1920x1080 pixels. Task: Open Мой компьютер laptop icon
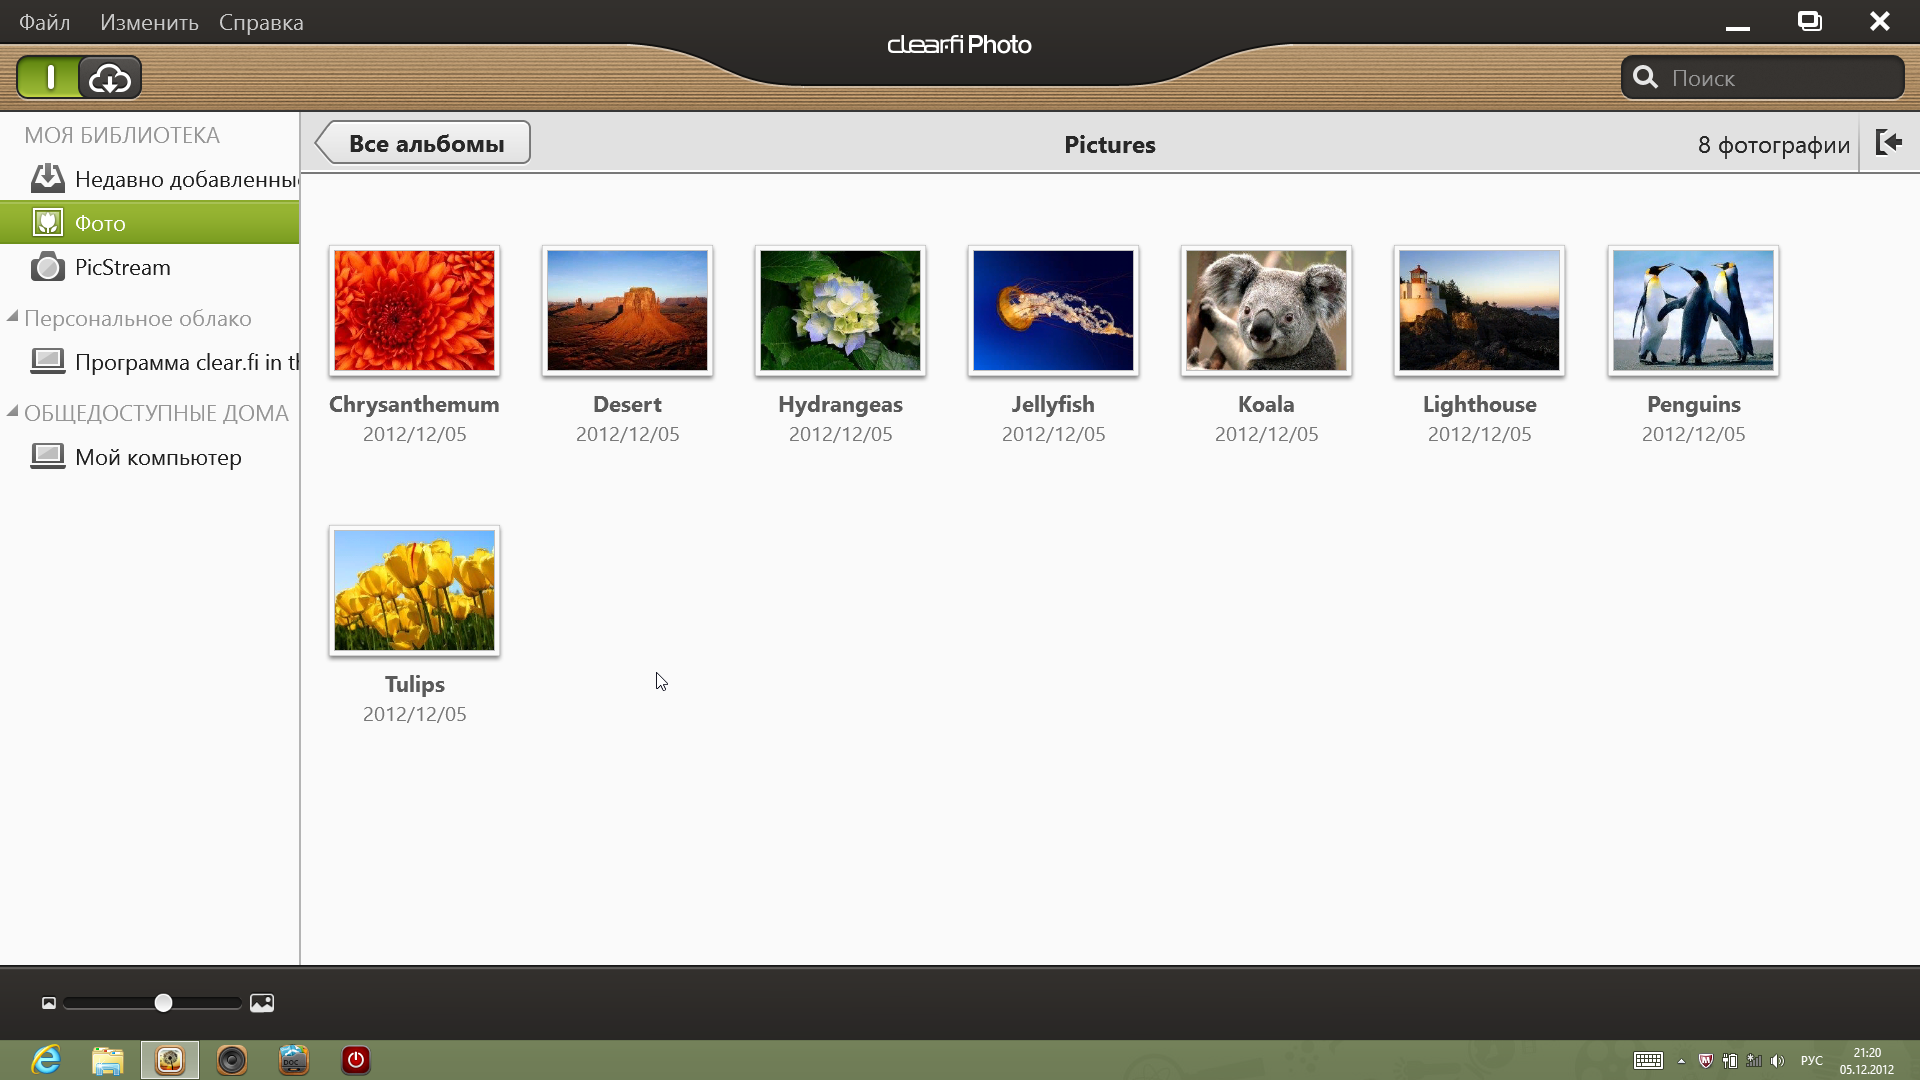click(47, 457)
